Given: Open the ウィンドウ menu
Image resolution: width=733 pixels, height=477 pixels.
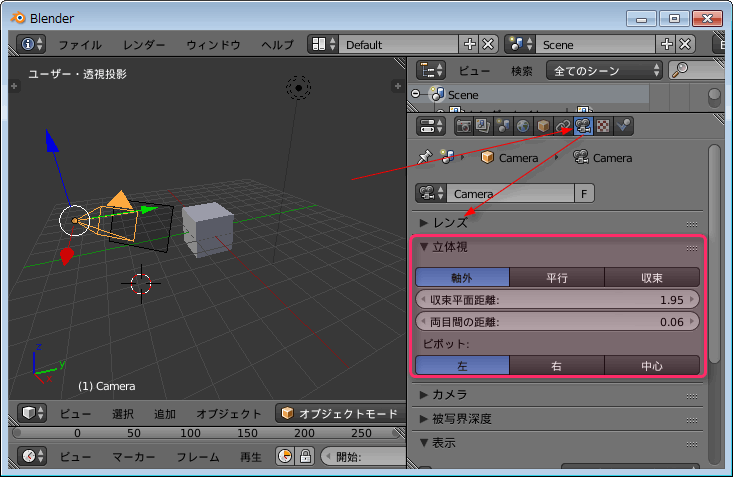Looking at the screenshot, I should (x=213, y=45).
